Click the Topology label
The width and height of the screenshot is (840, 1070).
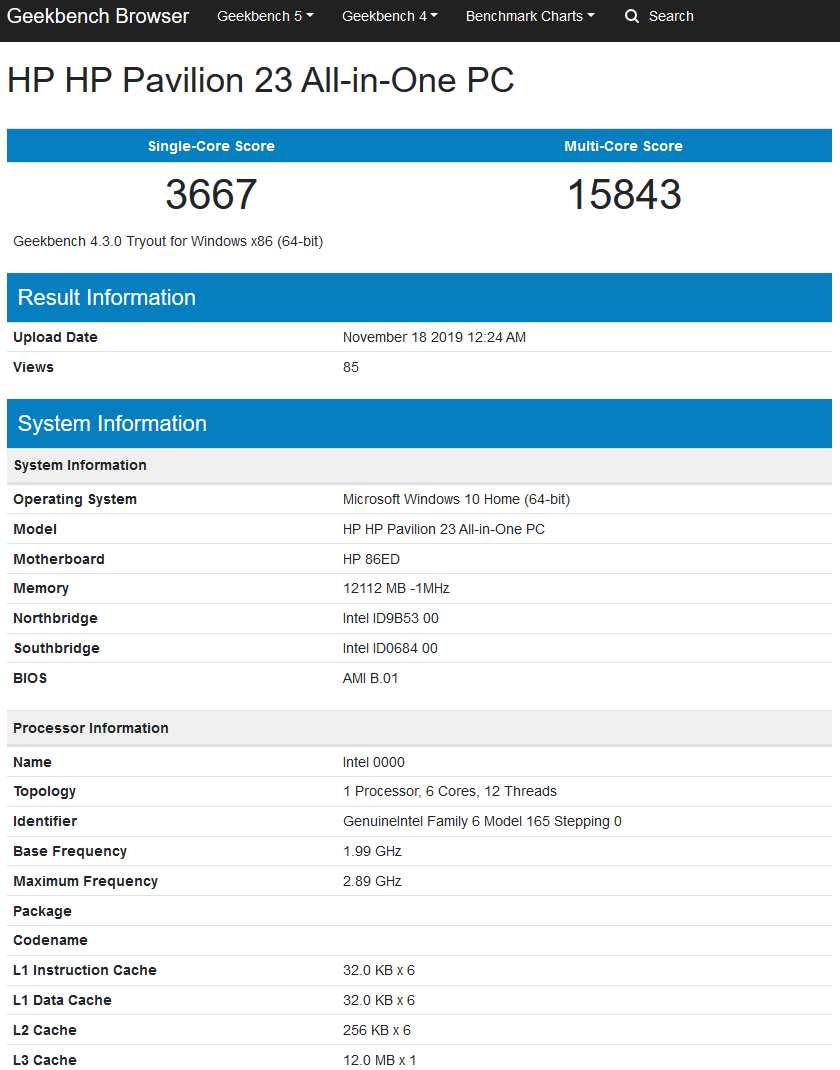click(44, 792)
